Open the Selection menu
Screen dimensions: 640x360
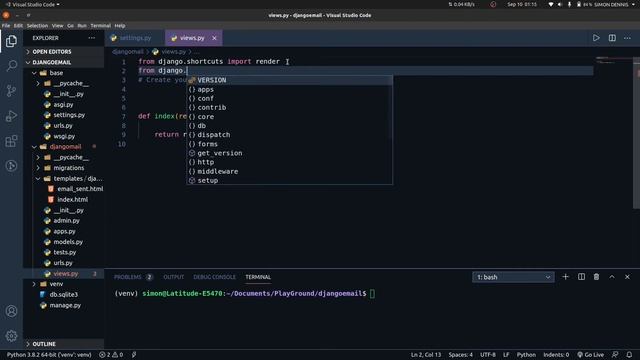pyautogui.click(x=37, y=26)
